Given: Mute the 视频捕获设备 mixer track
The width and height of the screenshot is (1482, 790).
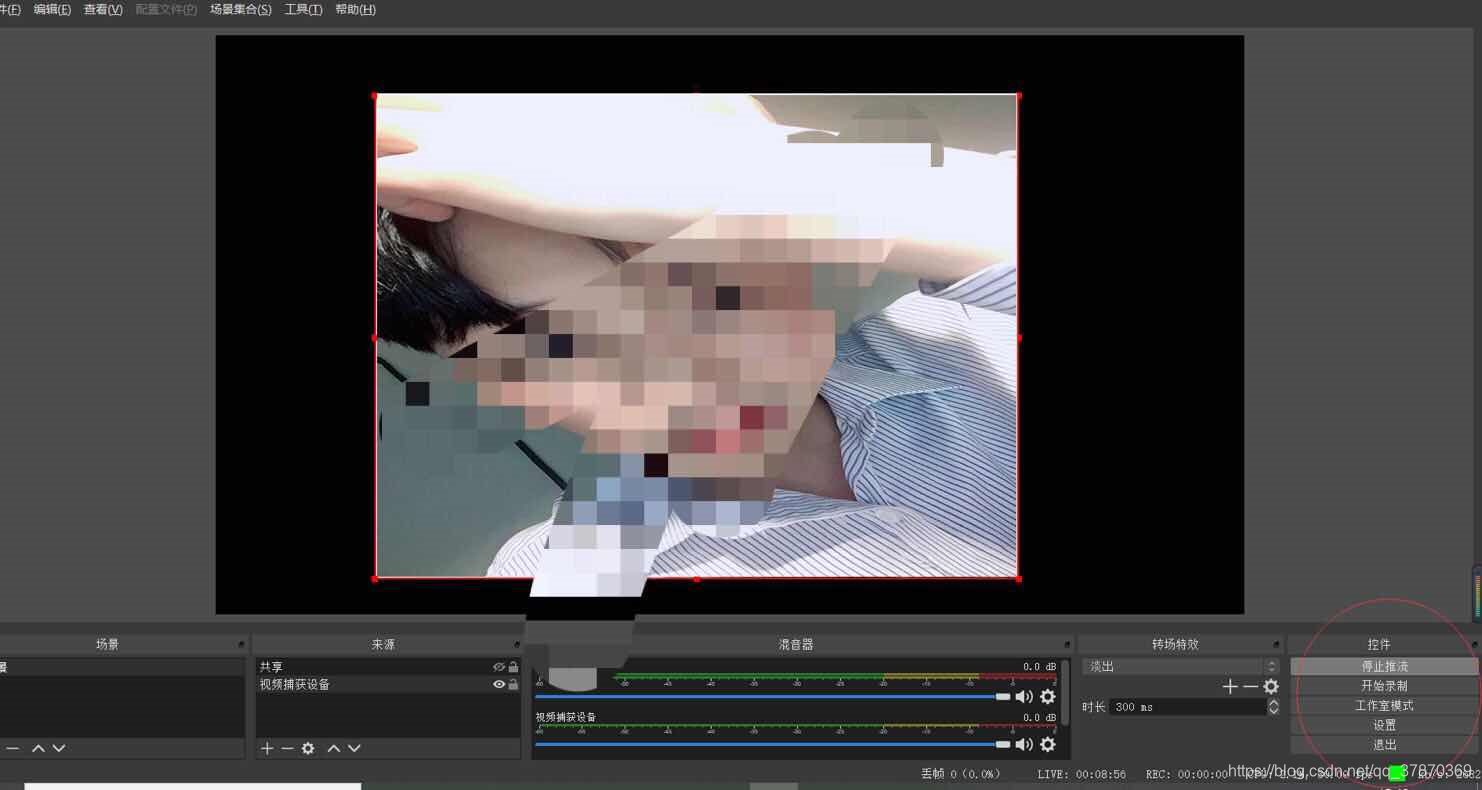Looking at the screenshot, I should 1024,744.
